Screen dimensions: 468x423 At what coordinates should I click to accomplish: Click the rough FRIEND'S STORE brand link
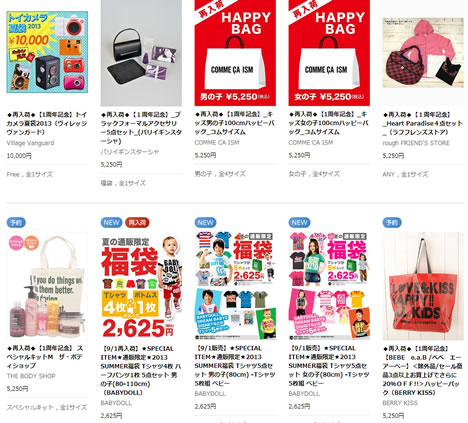click(x=416, y=143)
